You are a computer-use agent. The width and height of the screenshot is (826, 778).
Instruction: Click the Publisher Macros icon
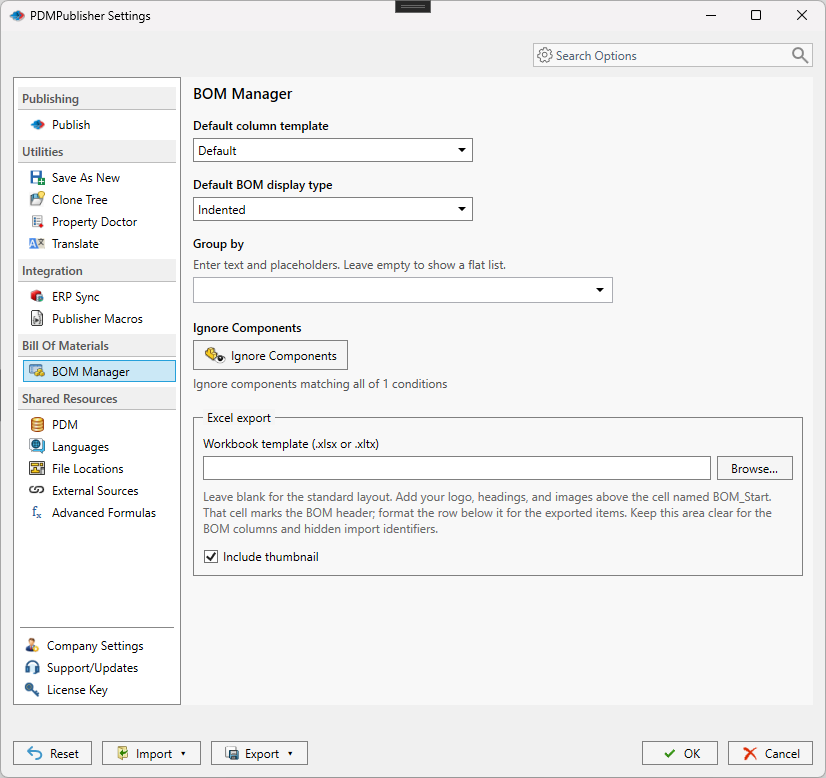(x=37, y=319)
